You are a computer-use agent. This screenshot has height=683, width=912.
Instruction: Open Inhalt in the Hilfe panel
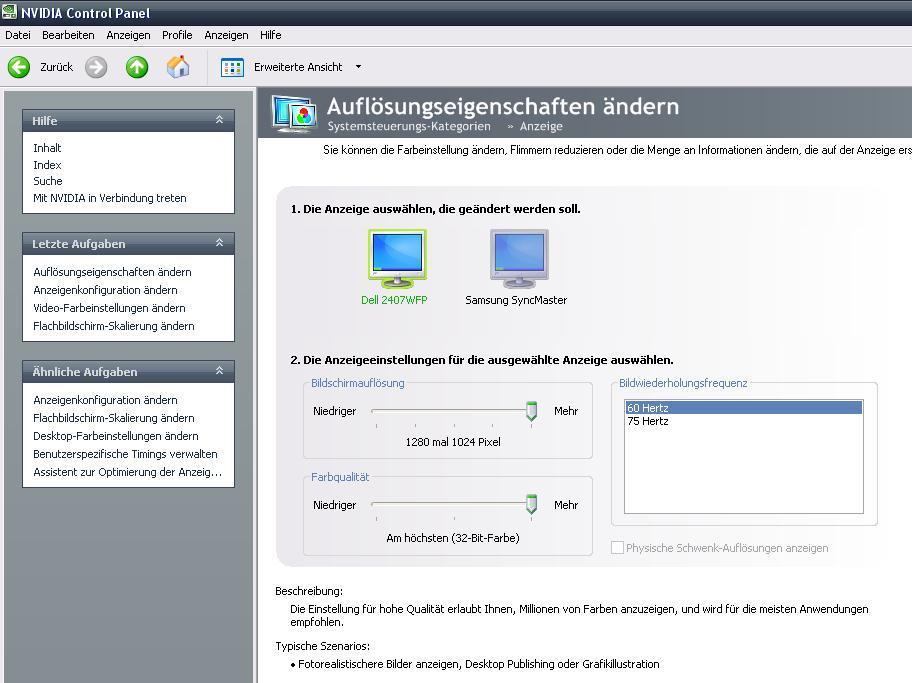tap(47, 148)
